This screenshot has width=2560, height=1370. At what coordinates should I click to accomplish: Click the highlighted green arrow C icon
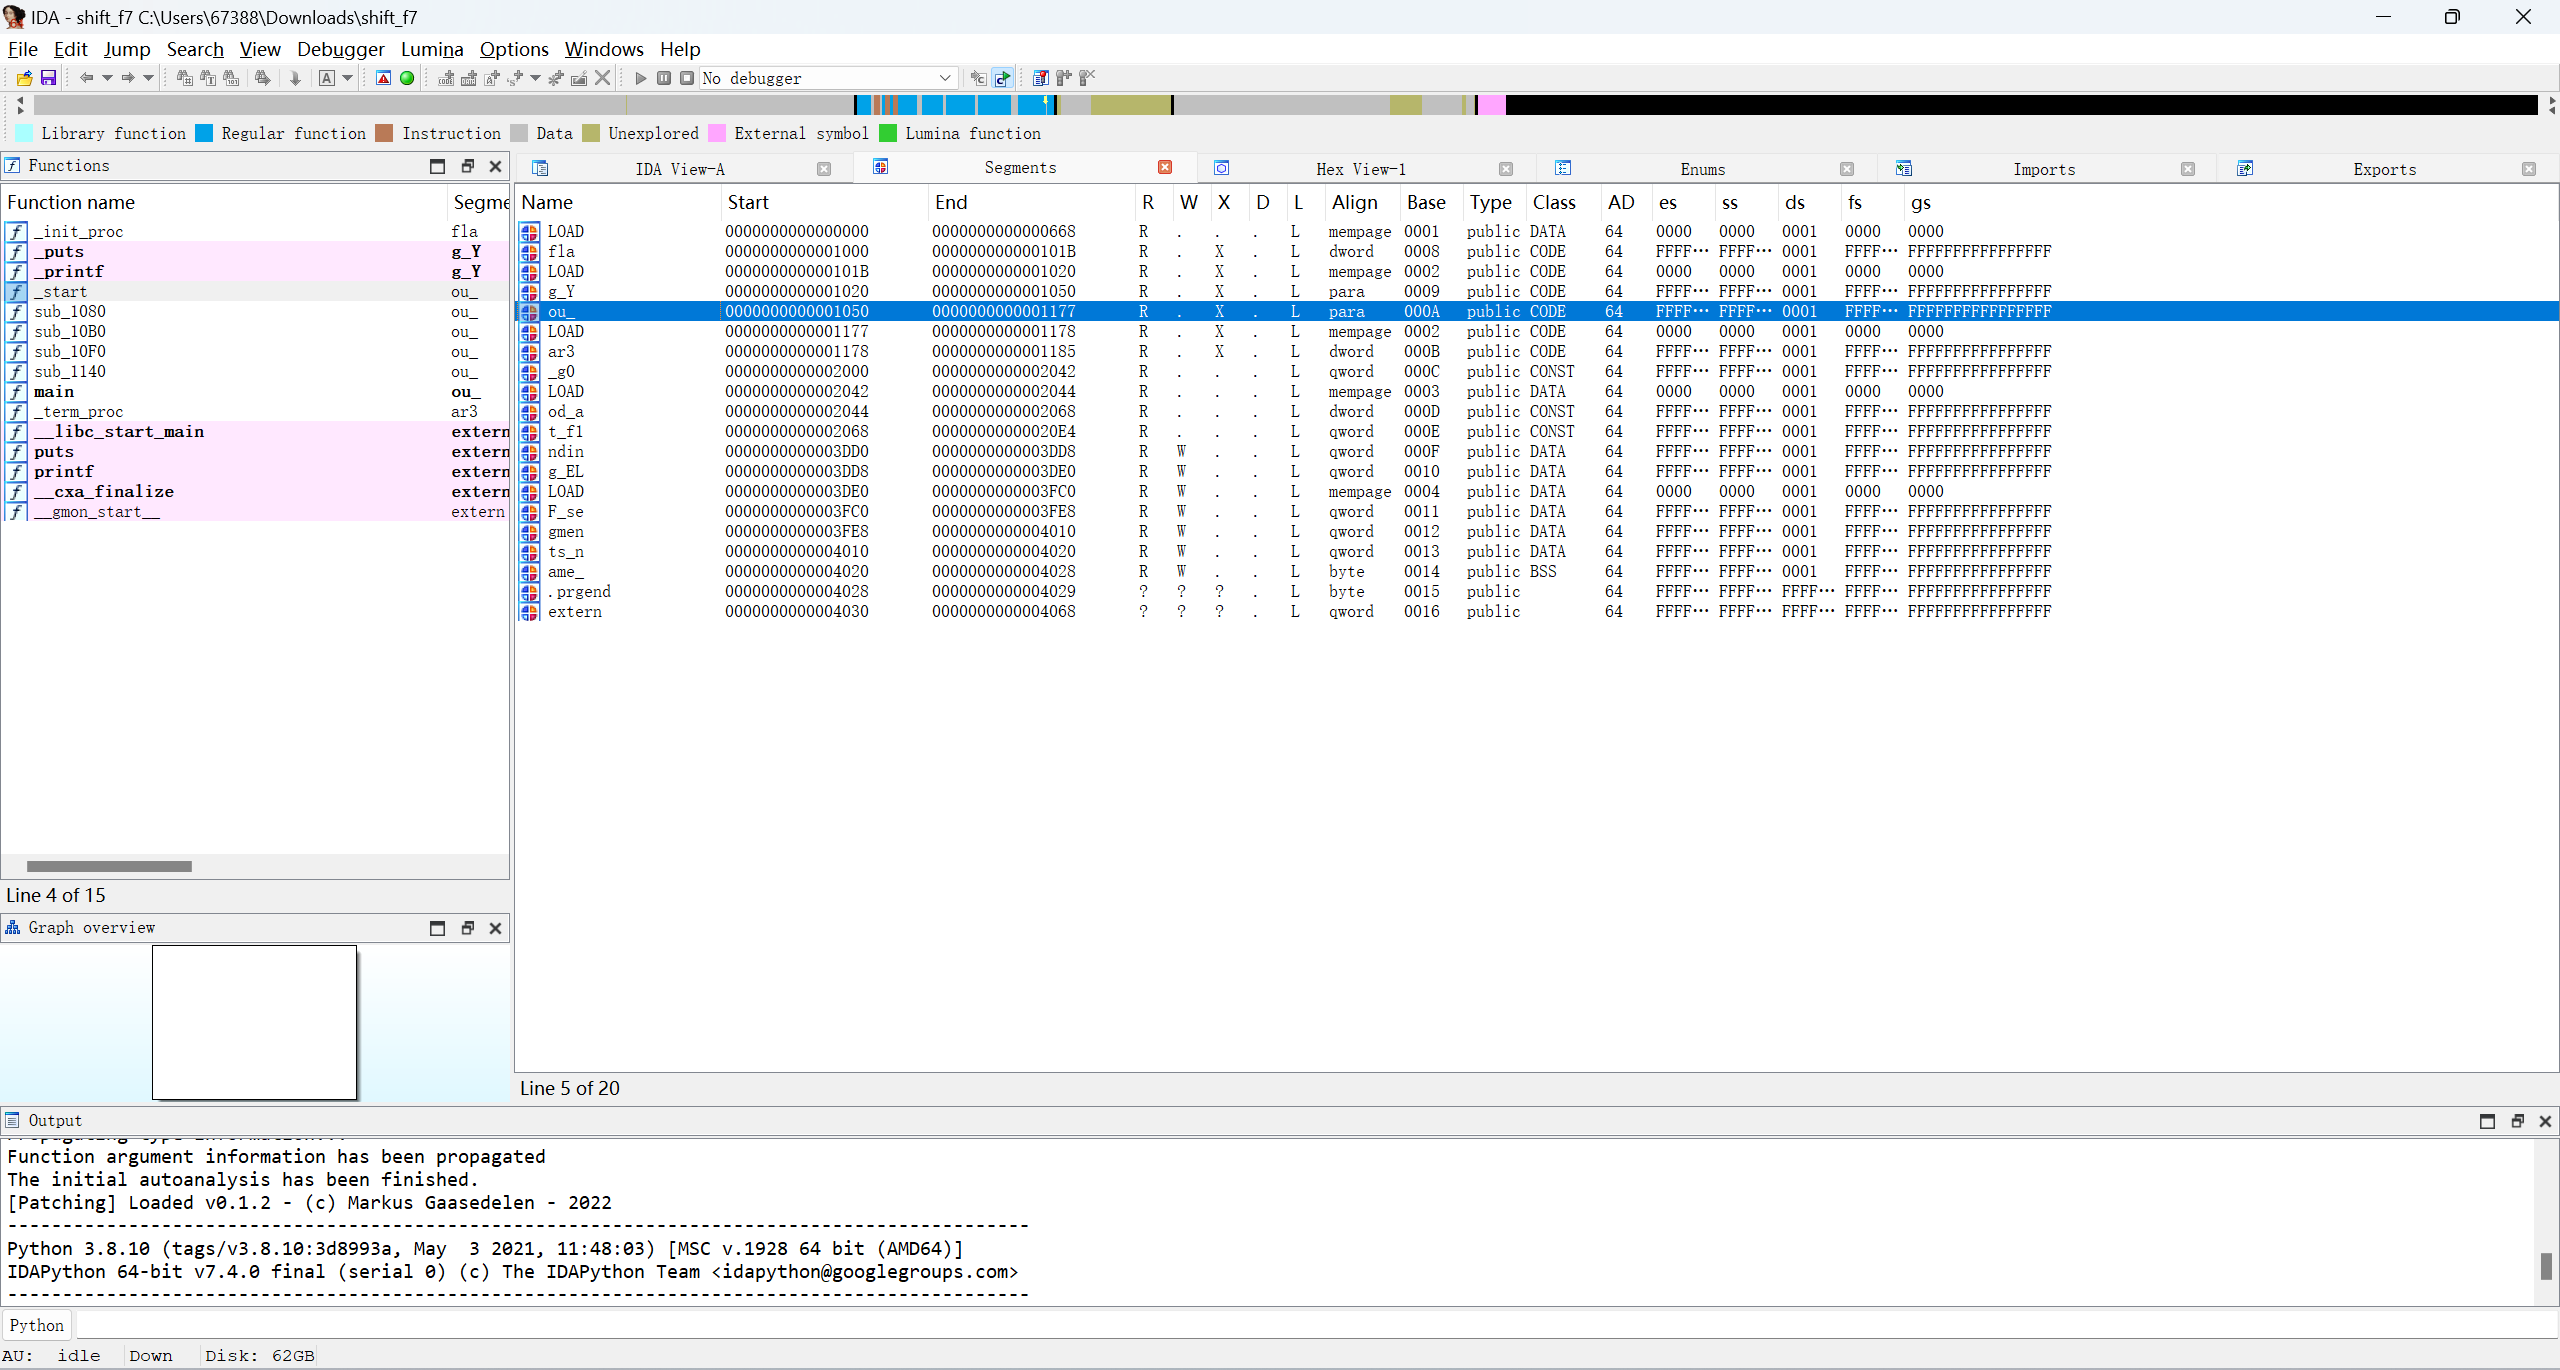[x=1002, y=78]
